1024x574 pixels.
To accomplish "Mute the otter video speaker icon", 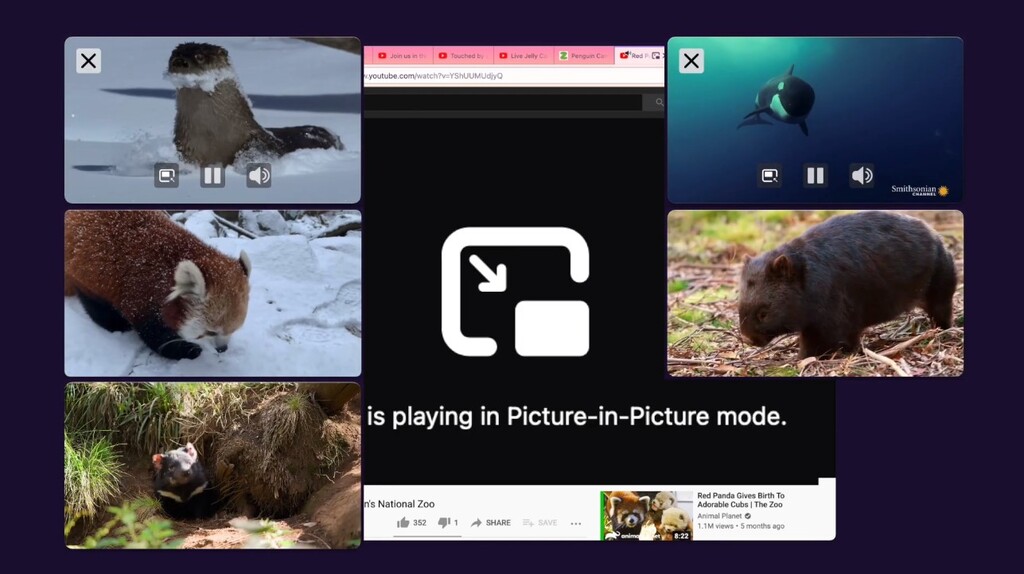I will (x=259, y=176).
